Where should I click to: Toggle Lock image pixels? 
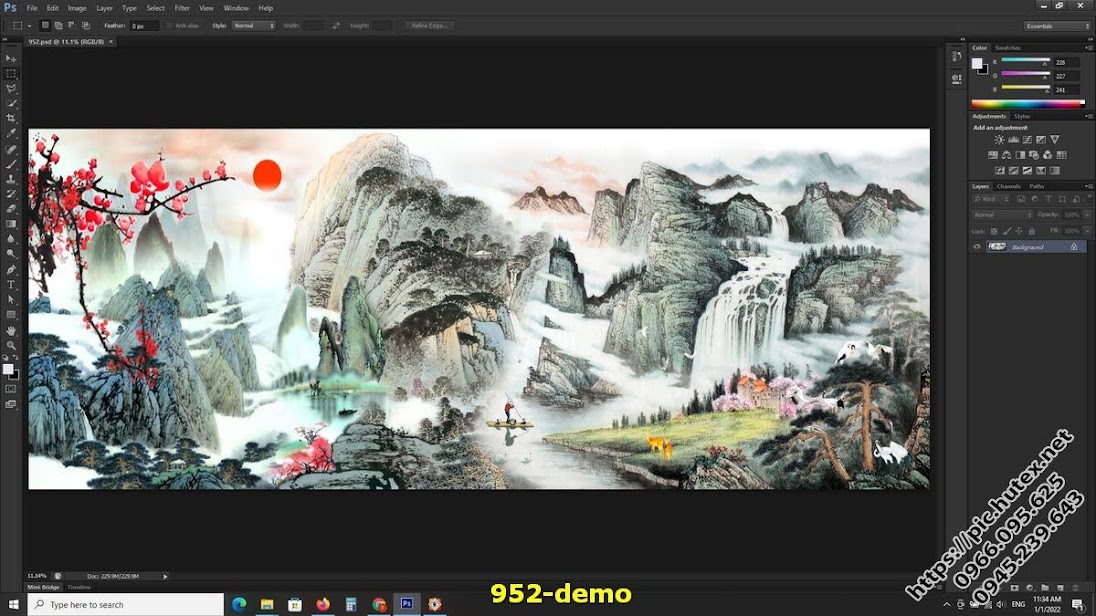1007,231
